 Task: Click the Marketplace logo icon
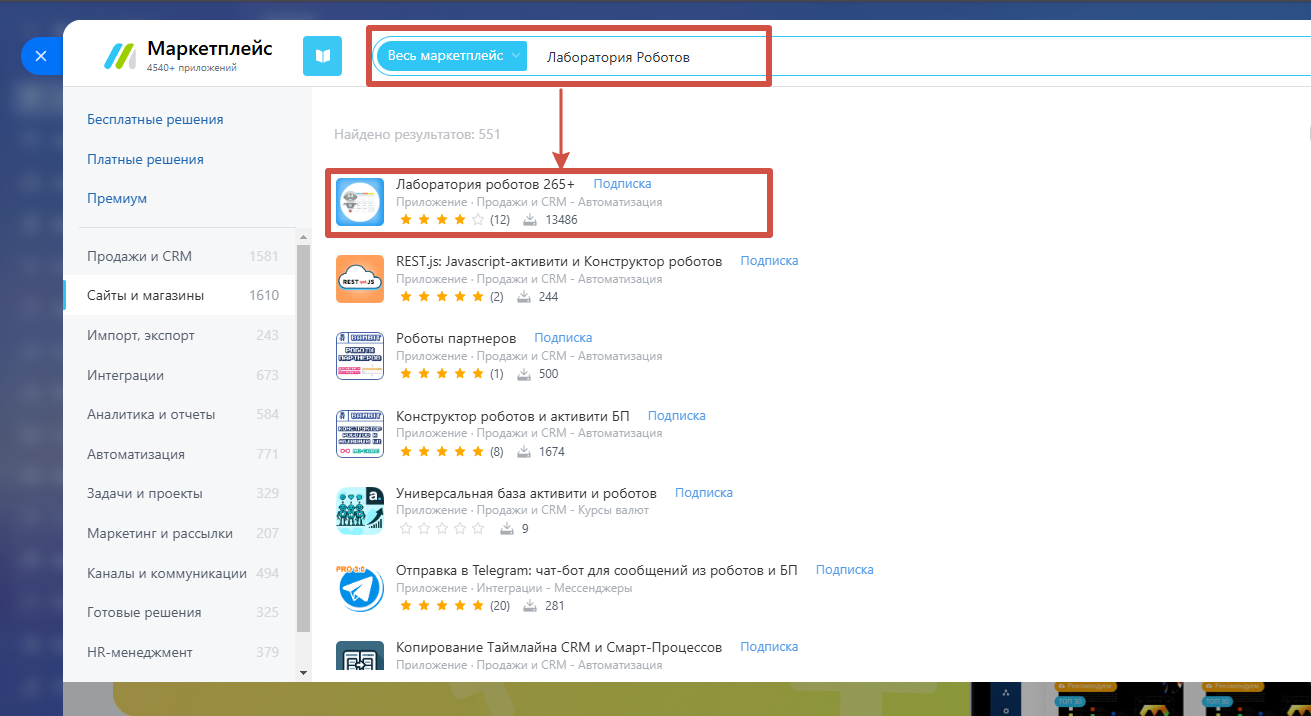pos(120,56)
